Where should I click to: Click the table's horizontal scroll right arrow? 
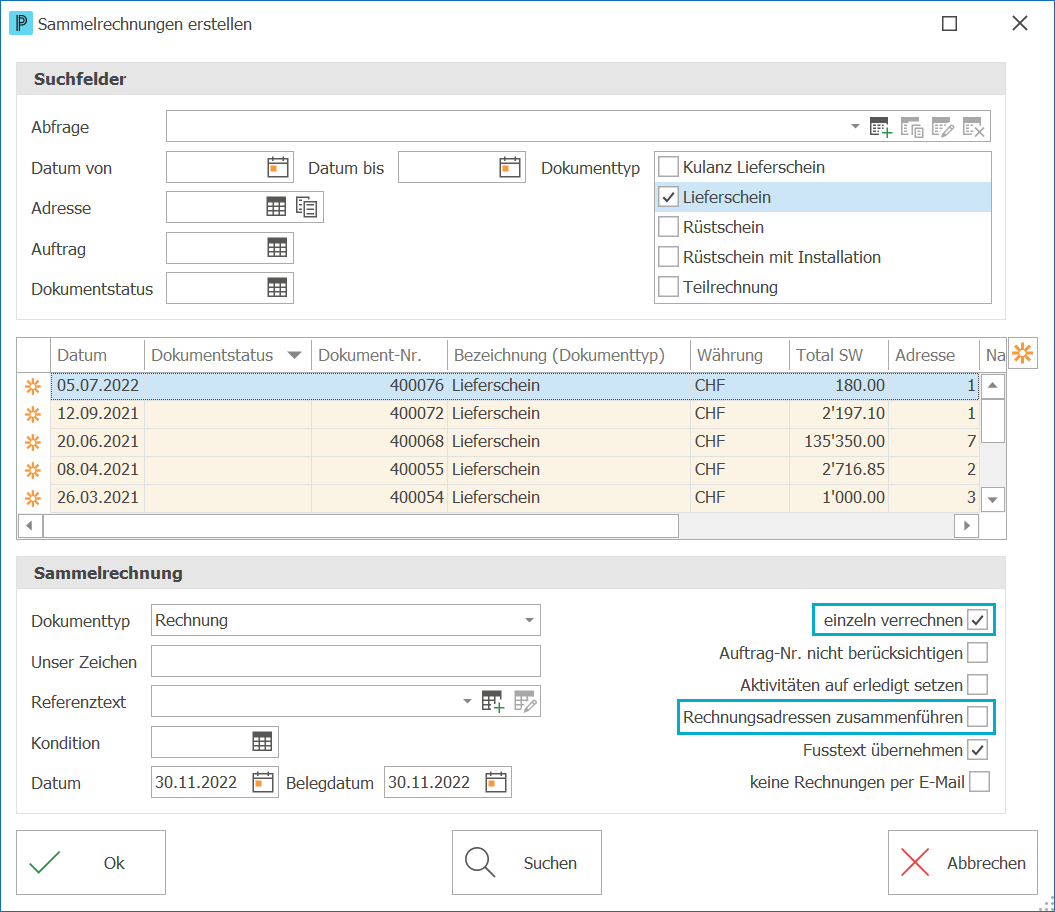click(967, 526)
